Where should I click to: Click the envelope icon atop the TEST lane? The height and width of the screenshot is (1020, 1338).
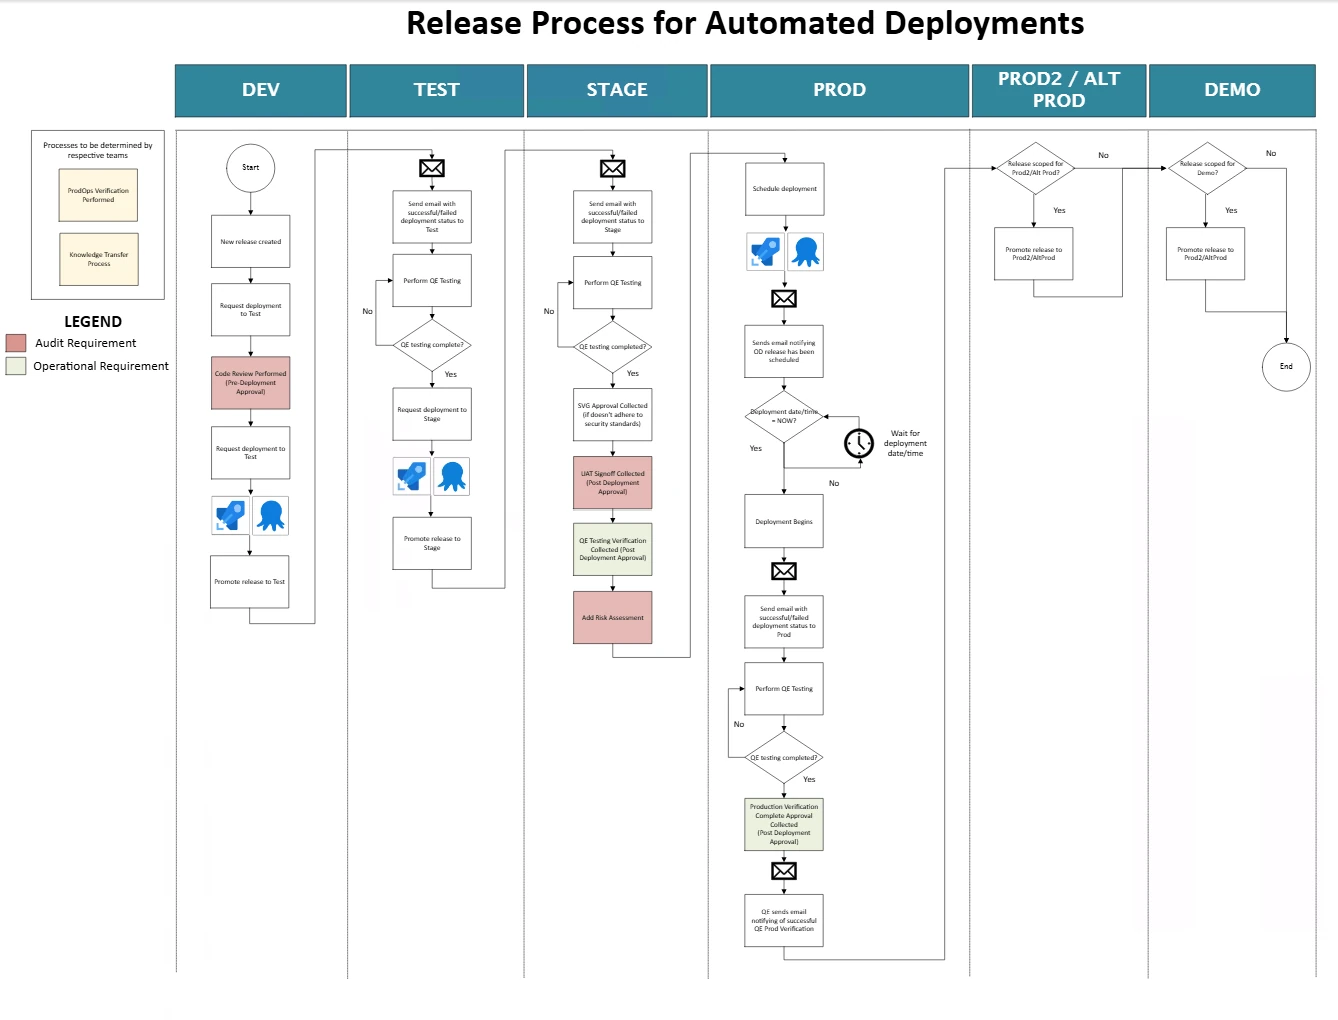point(432,168)
